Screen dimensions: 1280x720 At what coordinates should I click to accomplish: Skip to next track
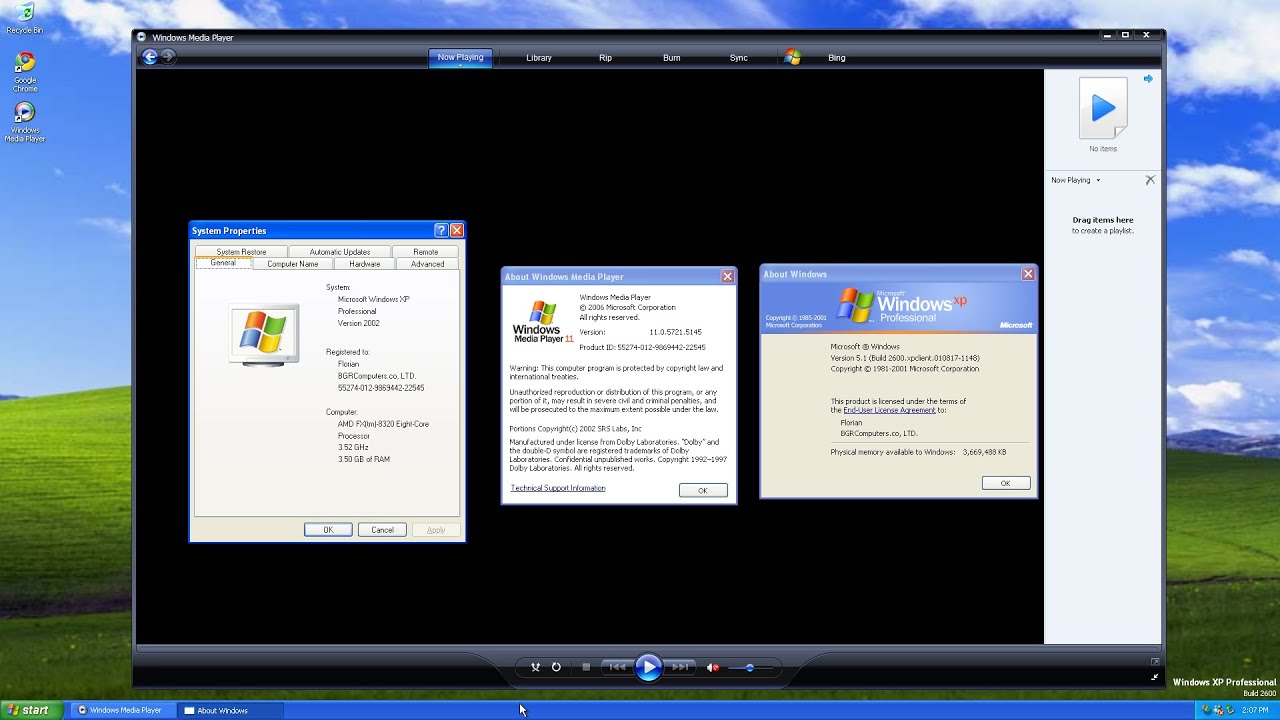[680, 667]
